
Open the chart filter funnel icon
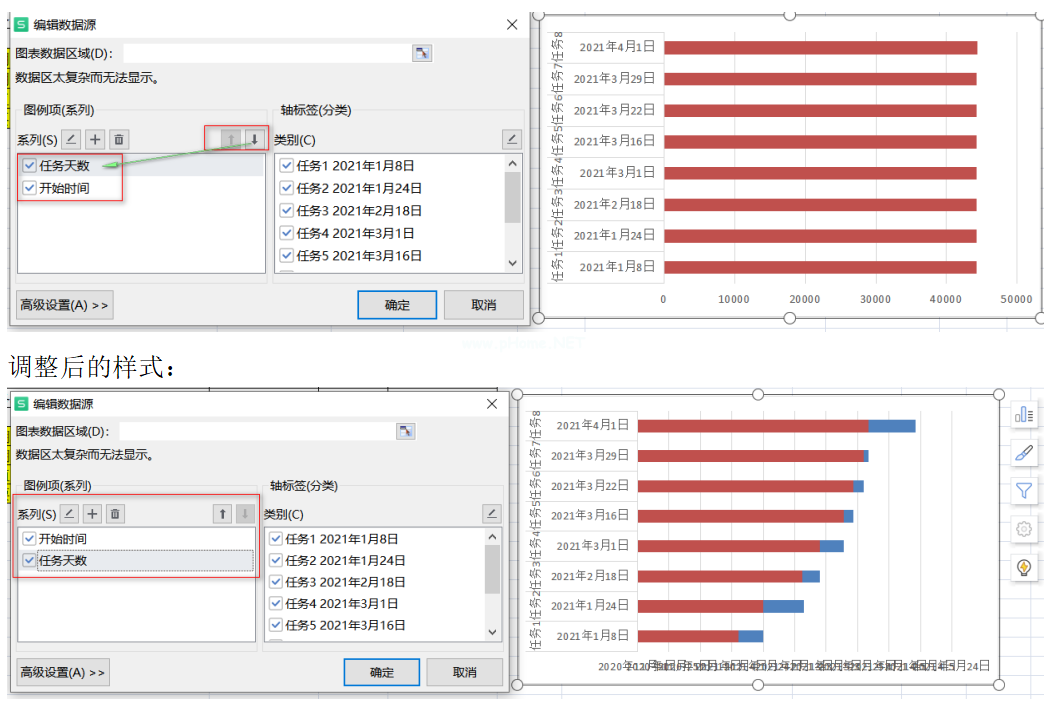1024,490
